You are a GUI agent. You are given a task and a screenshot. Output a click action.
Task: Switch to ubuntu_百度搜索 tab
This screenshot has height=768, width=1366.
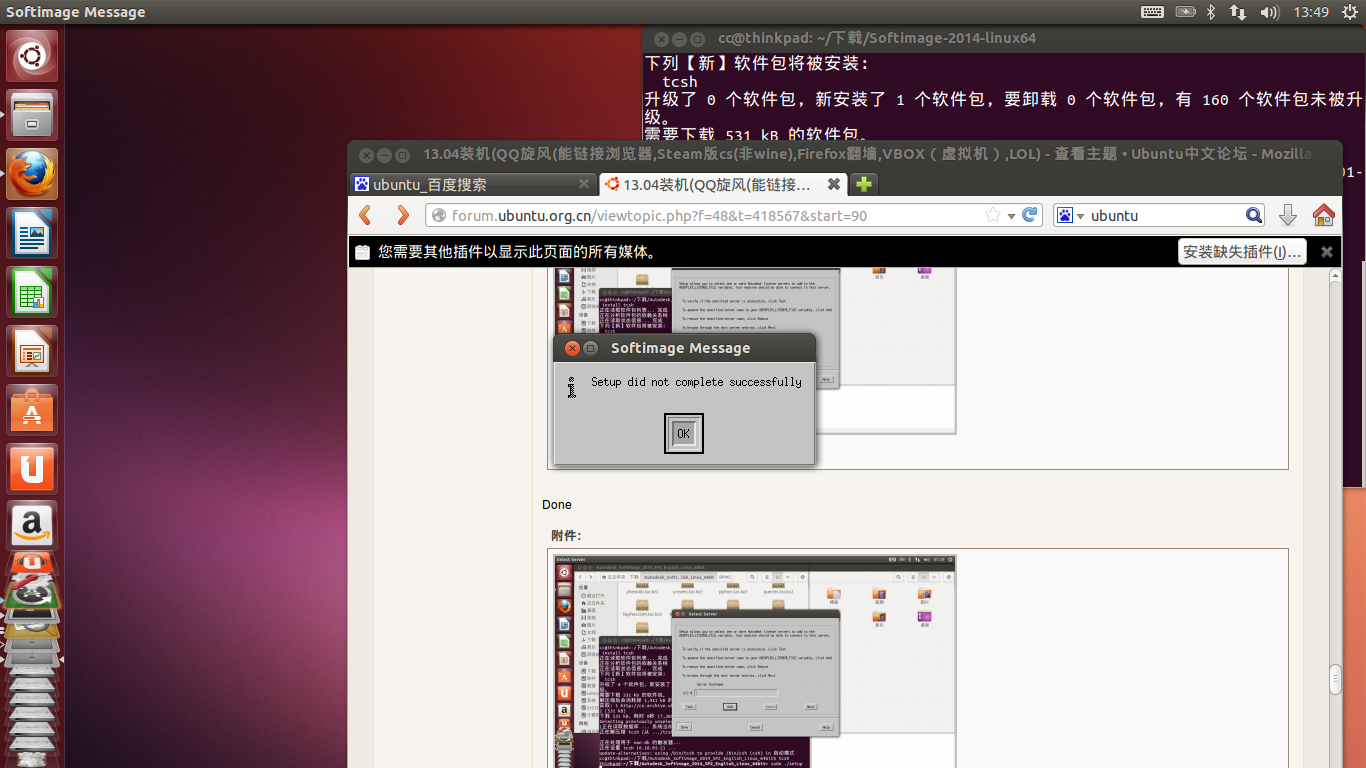point(473,184)
